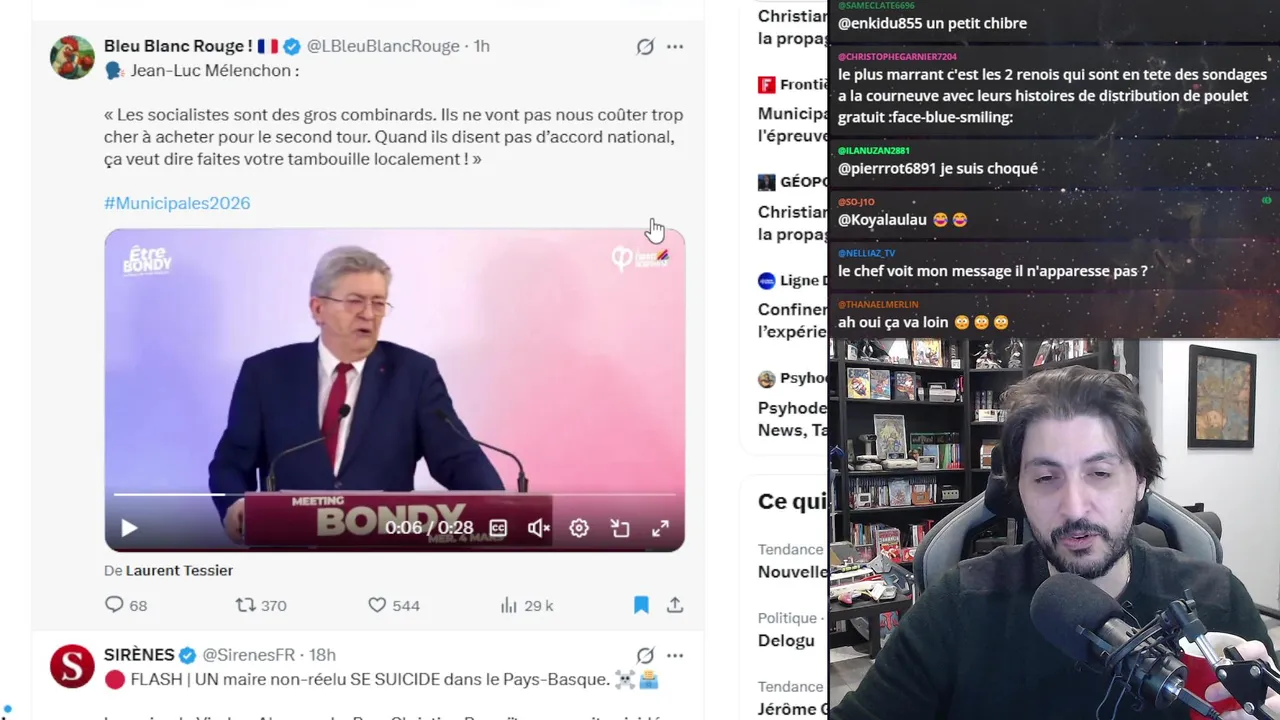The width and height of the screenshot is (1280, 720).
Task: Toggle video closed captions
Action: pyautogui.click(x=498, y=528)
